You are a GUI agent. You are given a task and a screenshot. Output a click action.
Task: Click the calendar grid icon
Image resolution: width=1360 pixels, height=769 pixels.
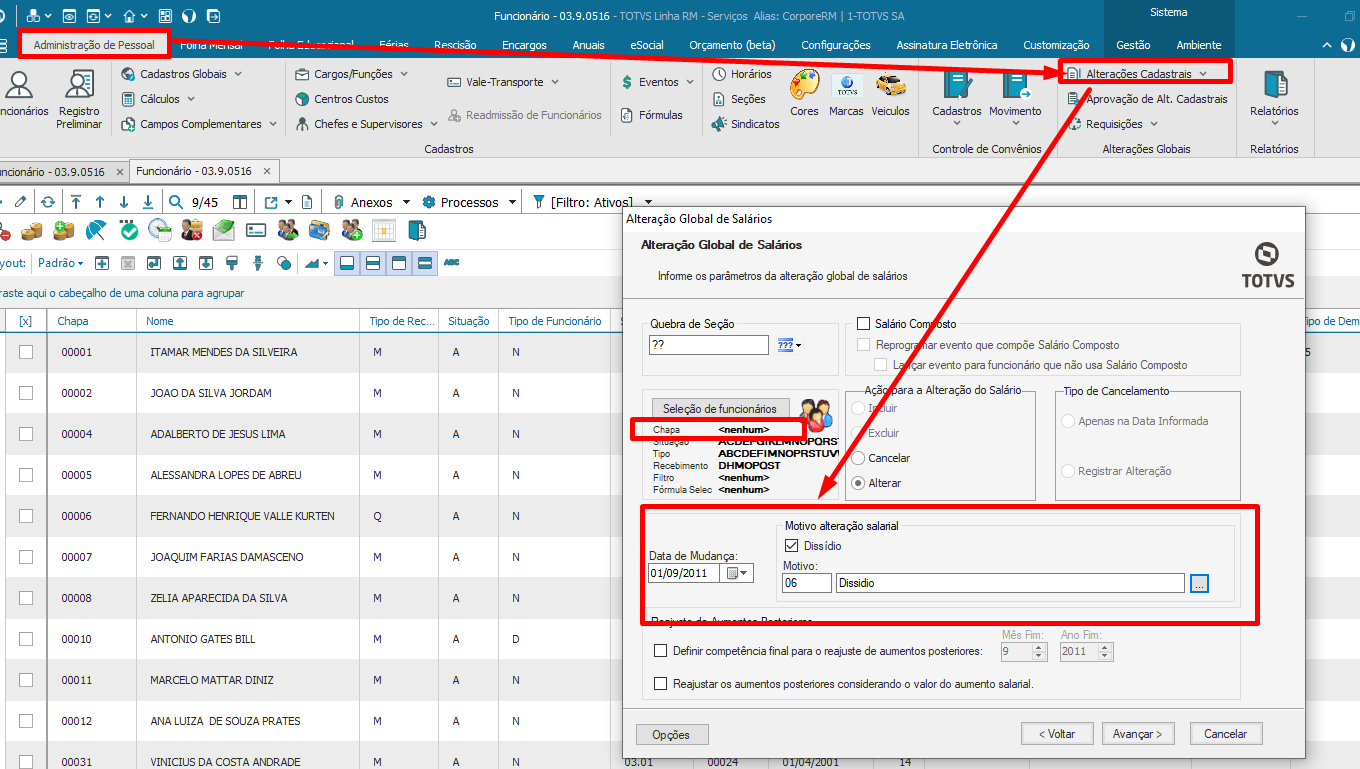384,230
